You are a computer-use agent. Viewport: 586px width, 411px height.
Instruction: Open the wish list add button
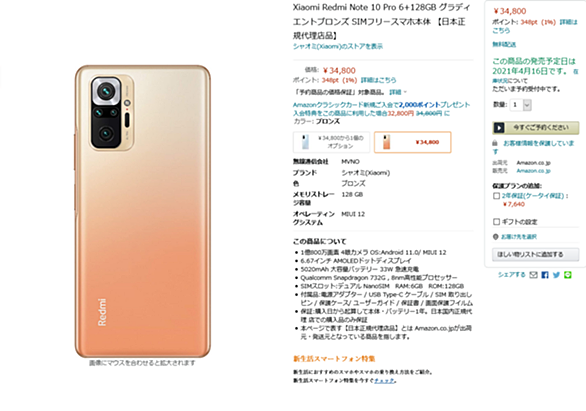coord(536,254)
